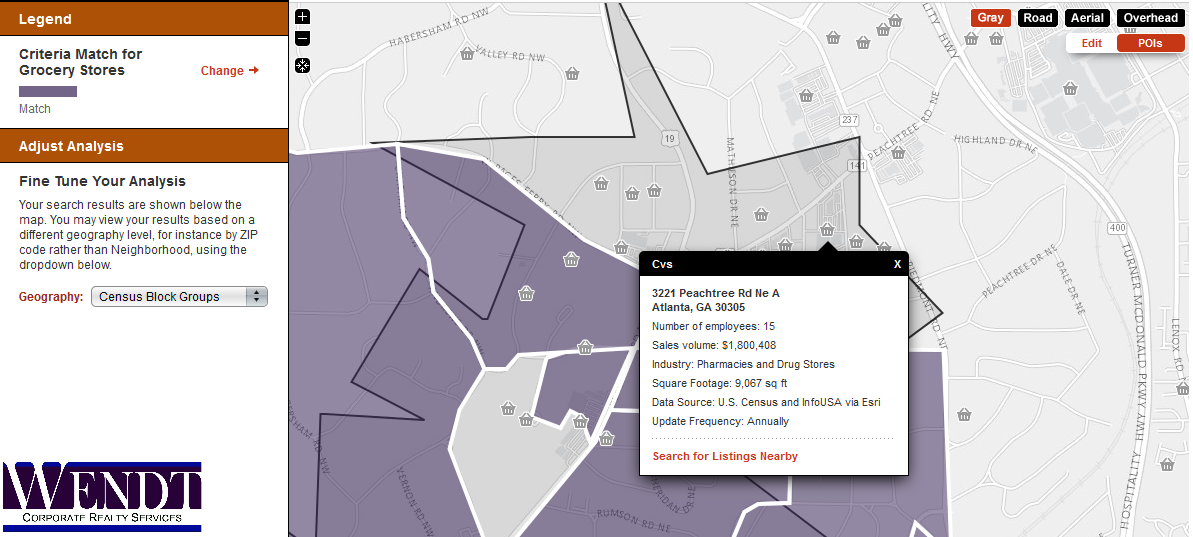Viewport: 1193px width, 537px height.
Task: Switch basemap to Aerial view
Action: tap(1087, 18)
